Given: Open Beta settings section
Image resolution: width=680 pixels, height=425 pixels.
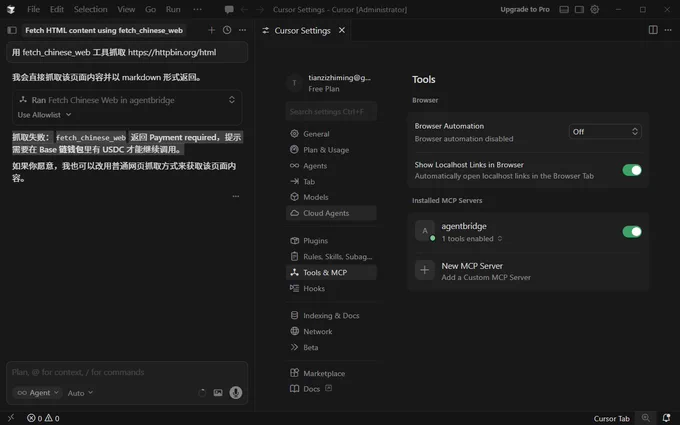Looking at the screenshot, I should pos(331,347).
